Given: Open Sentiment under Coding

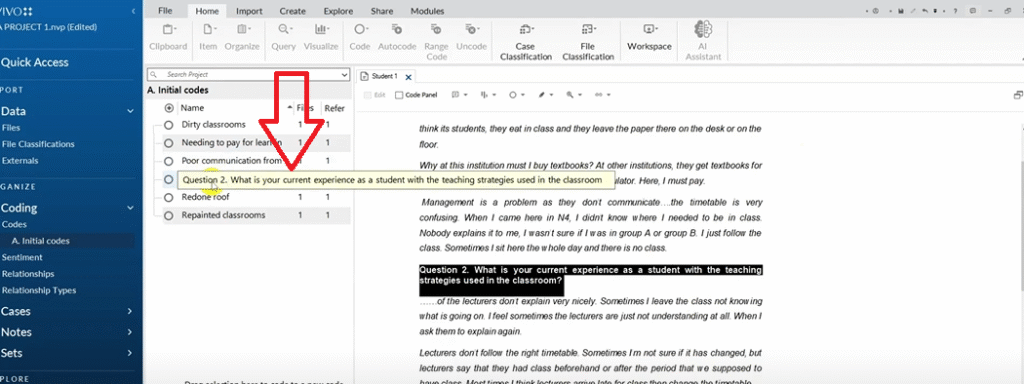Looking at the screenshot, I should (22, 257).
